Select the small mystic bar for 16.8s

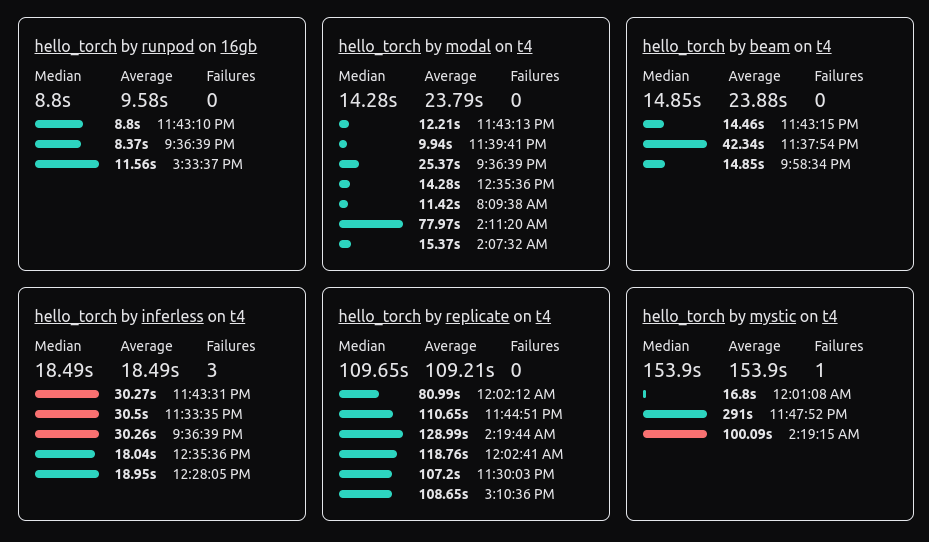(645, 394)
